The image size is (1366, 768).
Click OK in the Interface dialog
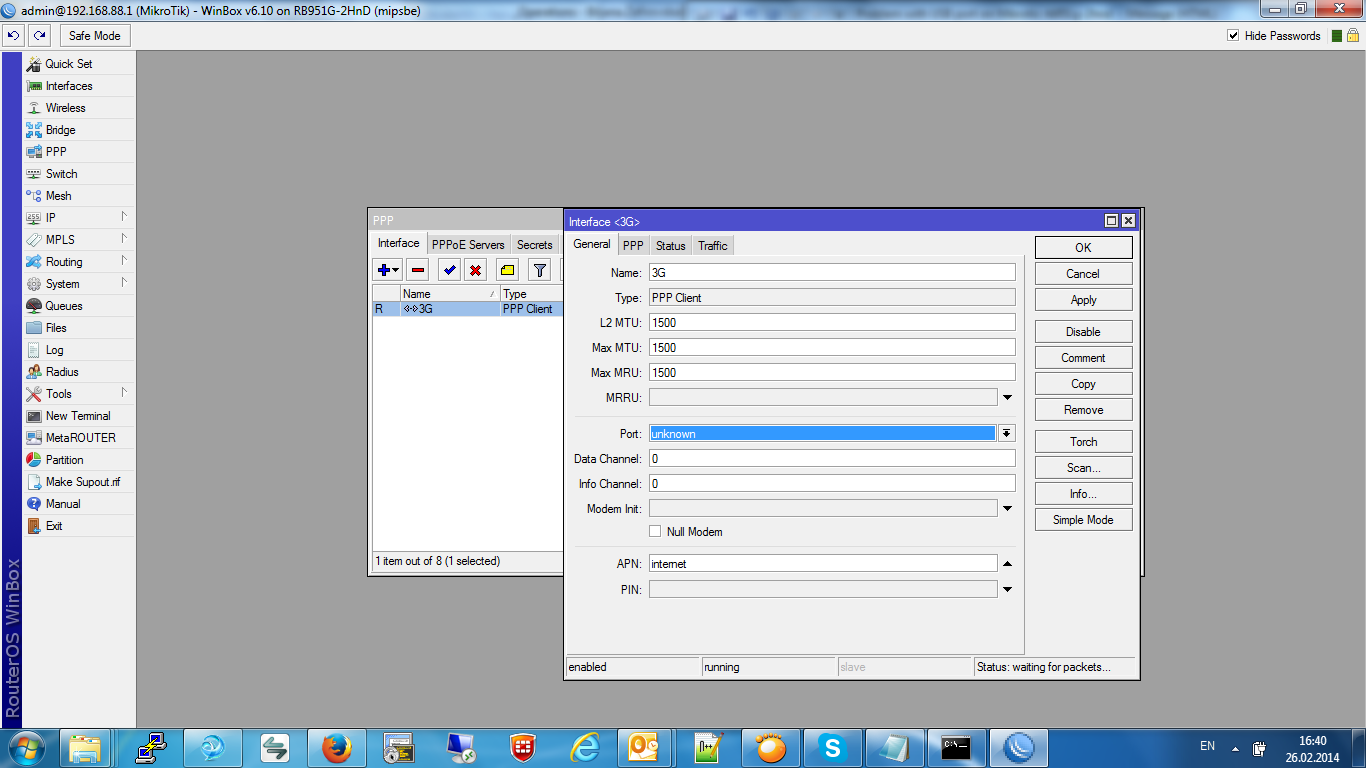pos(1084,248)
